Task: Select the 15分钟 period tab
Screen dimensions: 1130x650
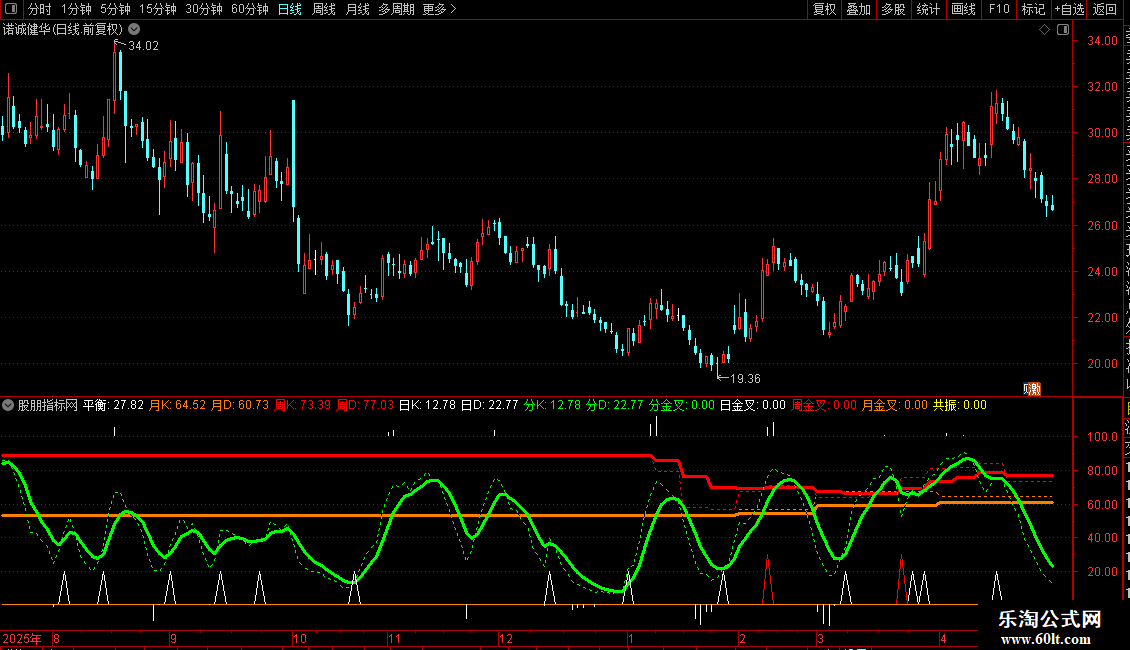Action: tap(157, 9)
